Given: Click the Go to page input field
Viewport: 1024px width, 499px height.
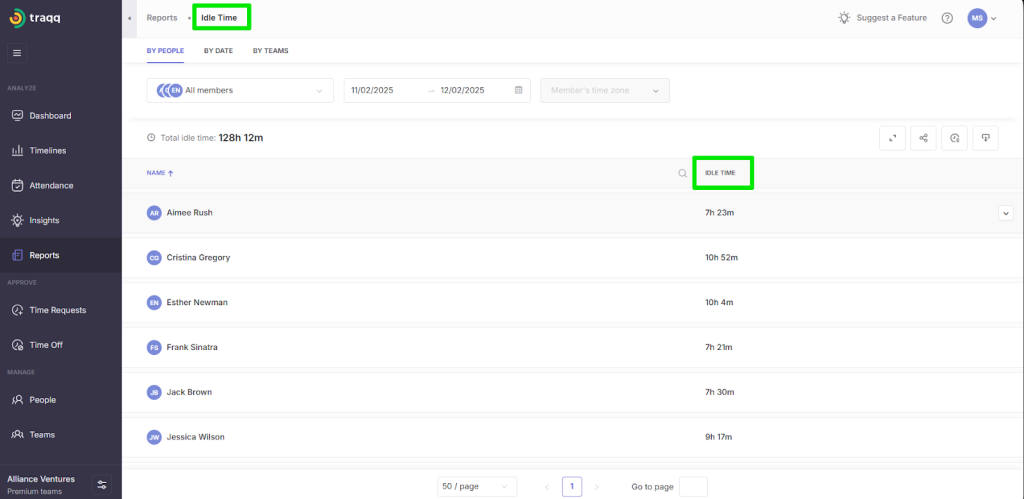Looking at the screenshot, I should coord(693,486).
